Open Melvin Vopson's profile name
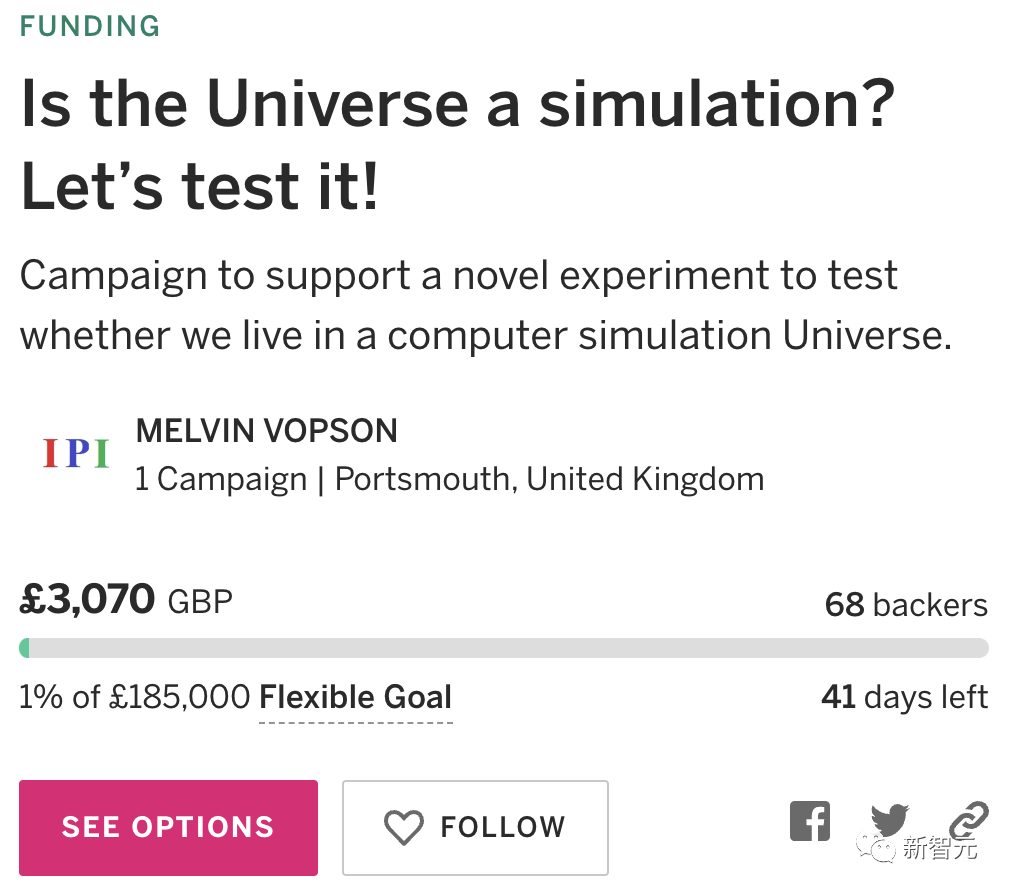1010x892 pixels. 266,431
